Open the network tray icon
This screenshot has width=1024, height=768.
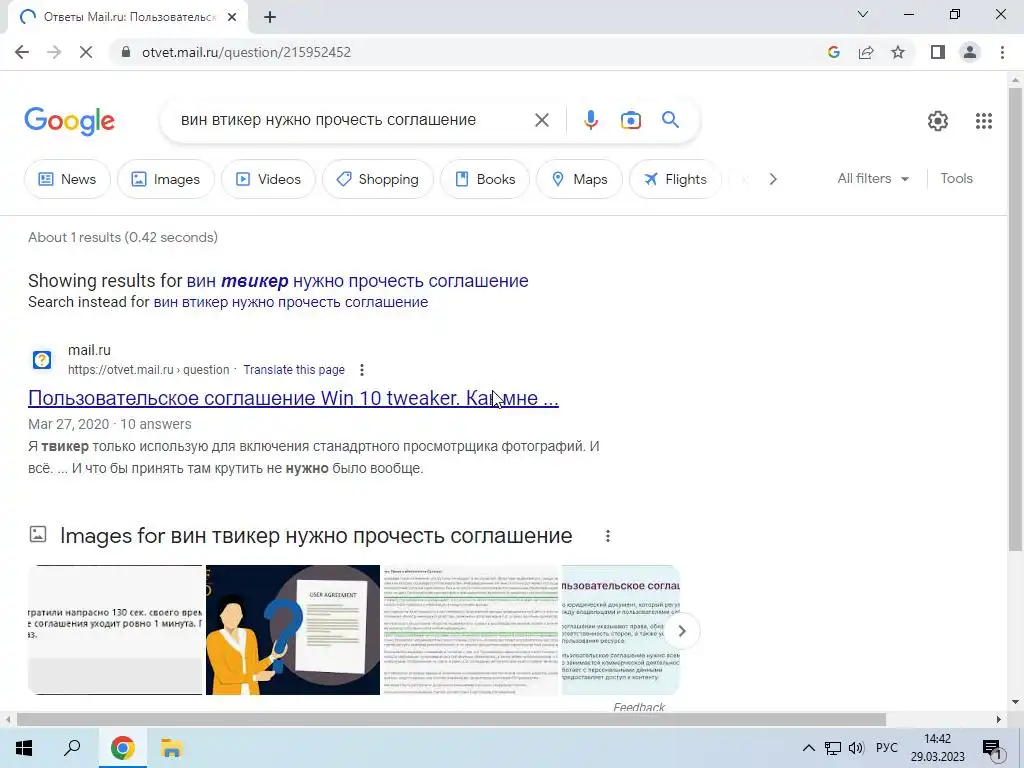[833, 748]
